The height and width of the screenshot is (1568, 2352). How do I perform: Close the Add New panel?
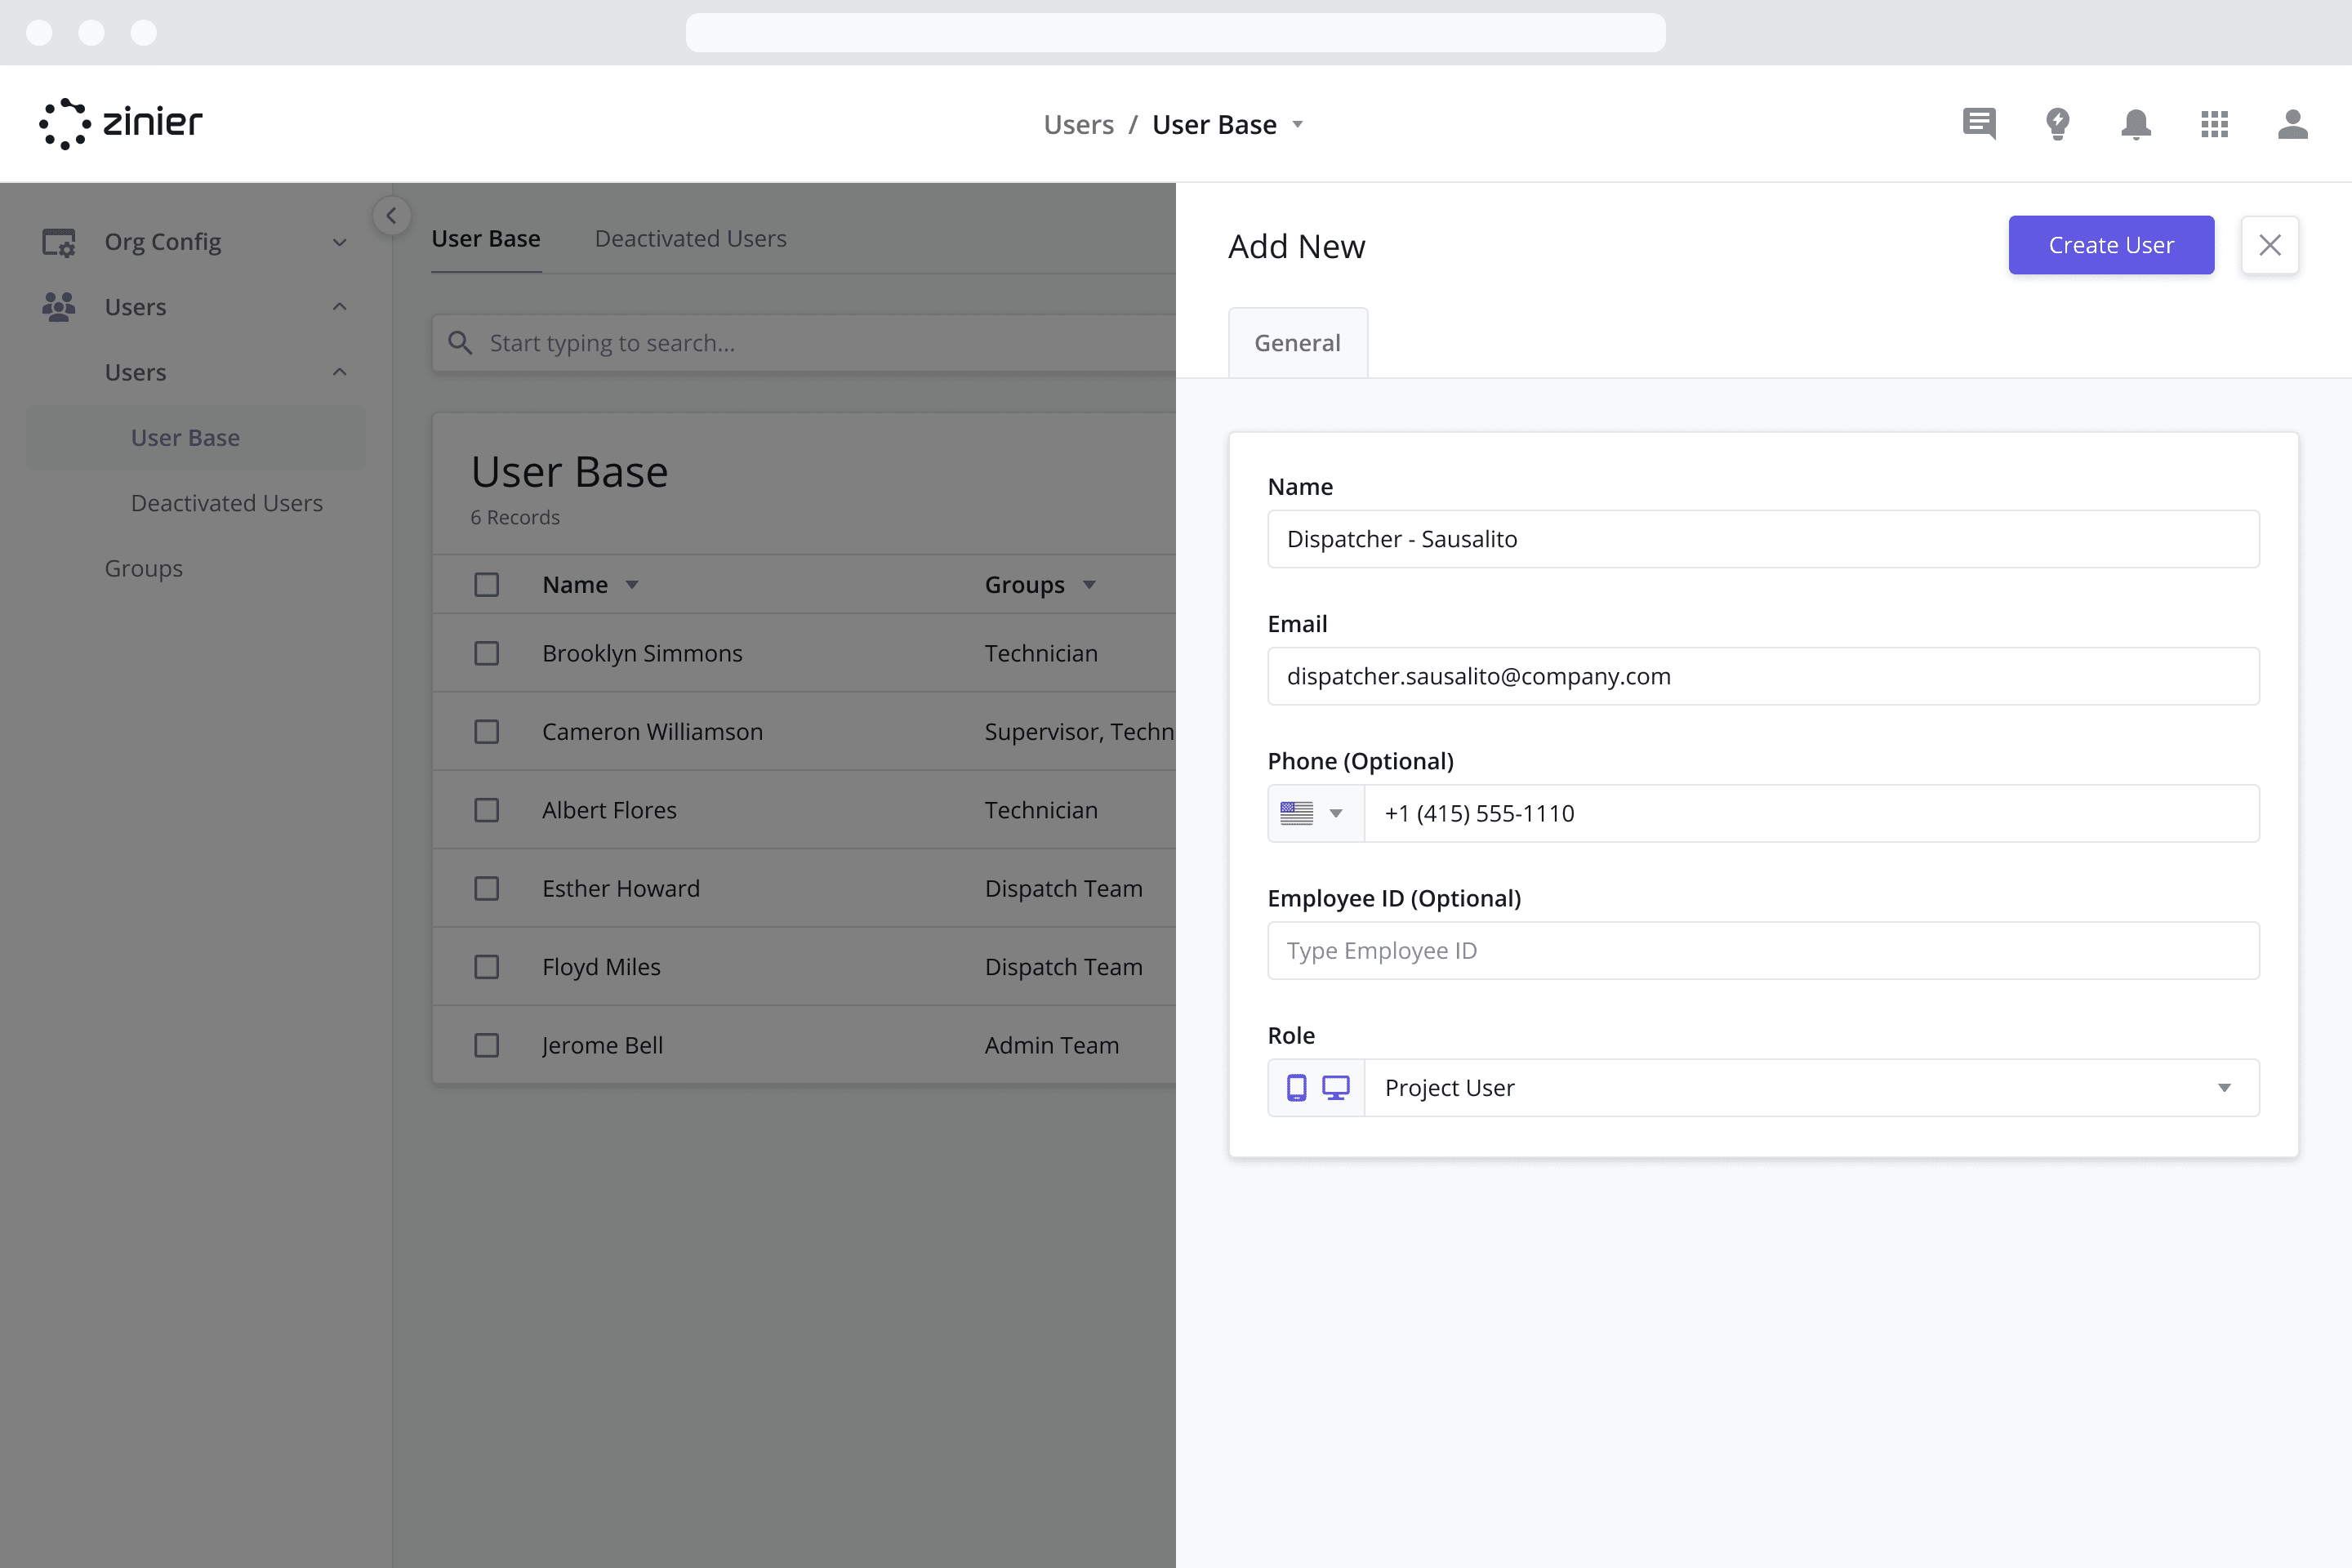pyautogui.click(x=2270, y=245)
